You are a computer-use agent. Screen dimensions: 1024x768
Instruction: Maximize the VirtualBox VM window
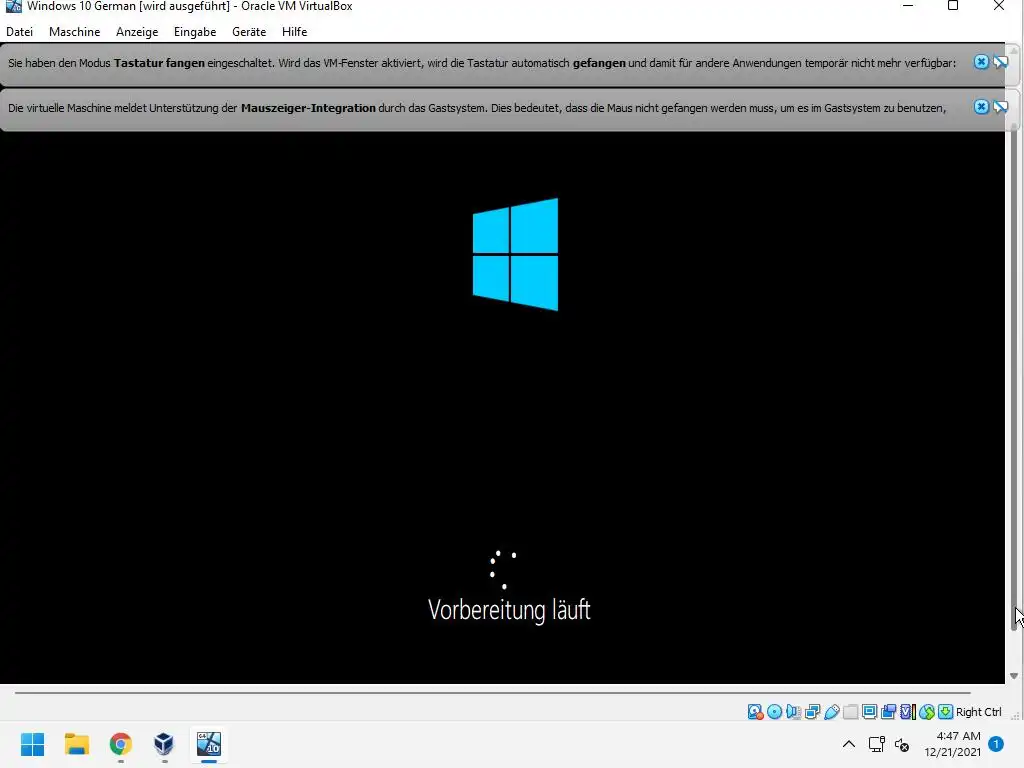(x=953, y=6)
